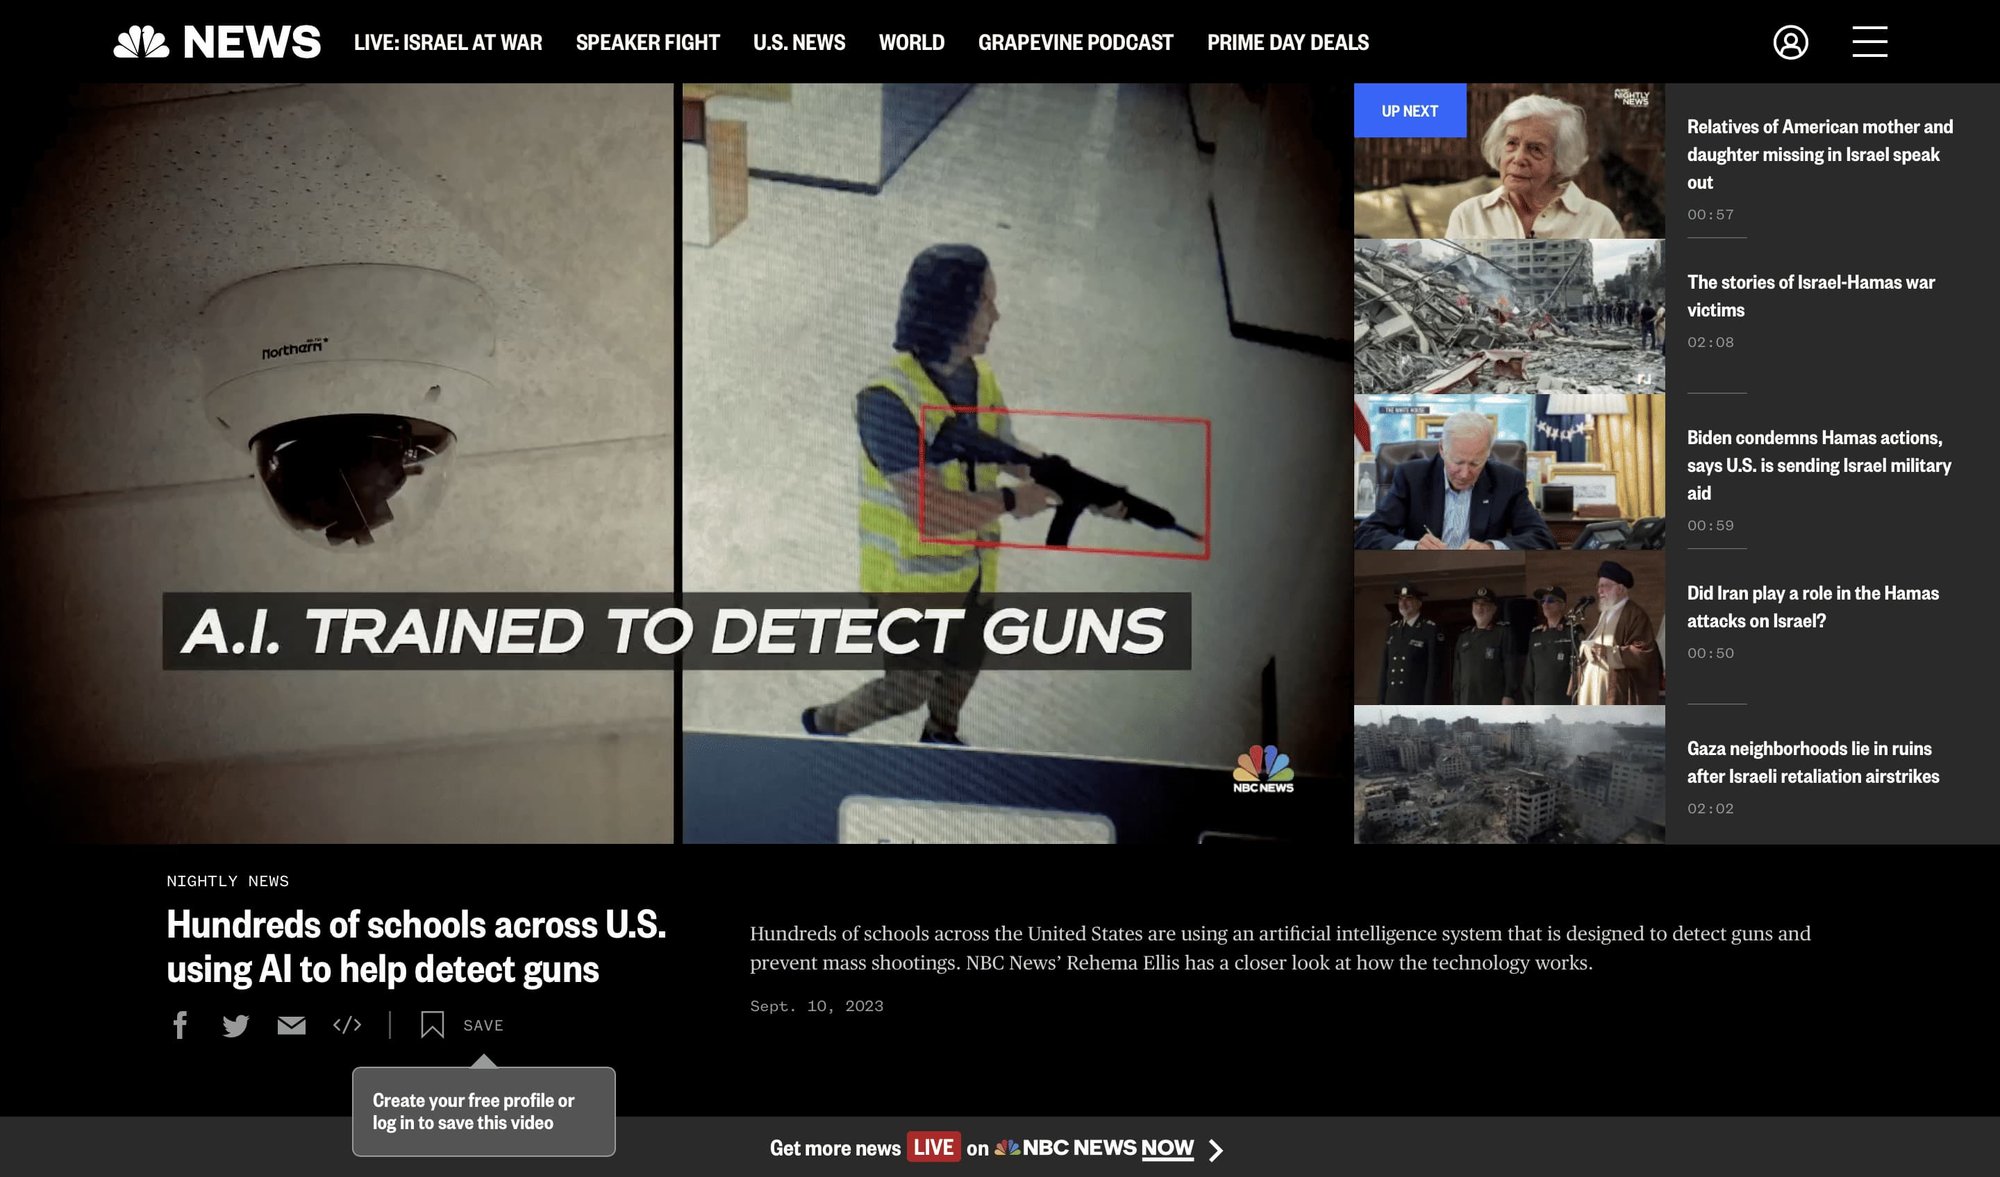Expand NBC NEWS NOW with the chevron arrow
This screenshot has width=2000, height=1177.
[x=1218, y=1150]
